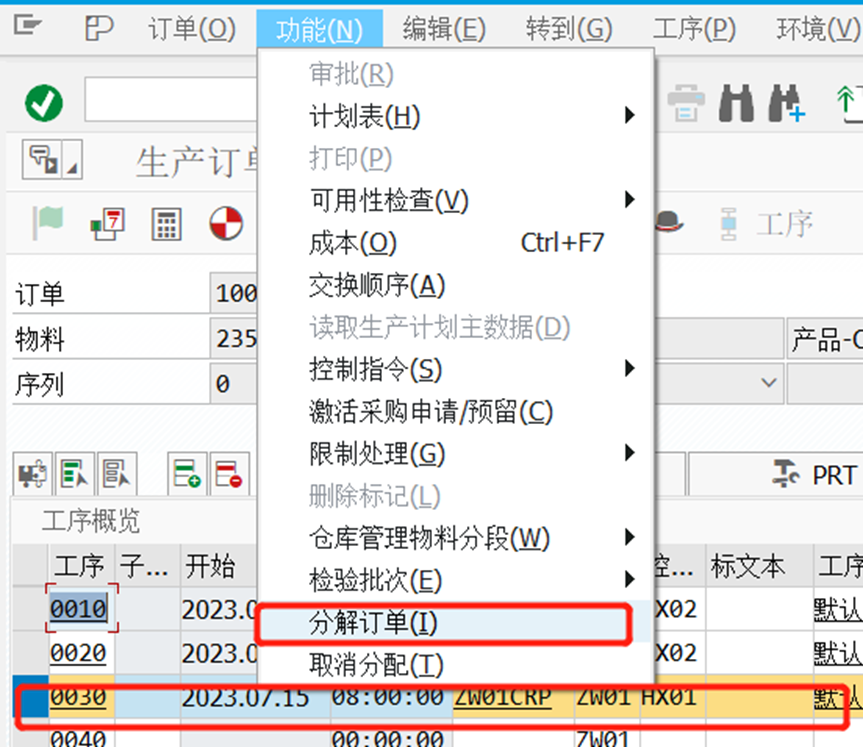Expand the 控制指令(S) submenu
This screenshot has height=747, width=863.
point(456,369)
